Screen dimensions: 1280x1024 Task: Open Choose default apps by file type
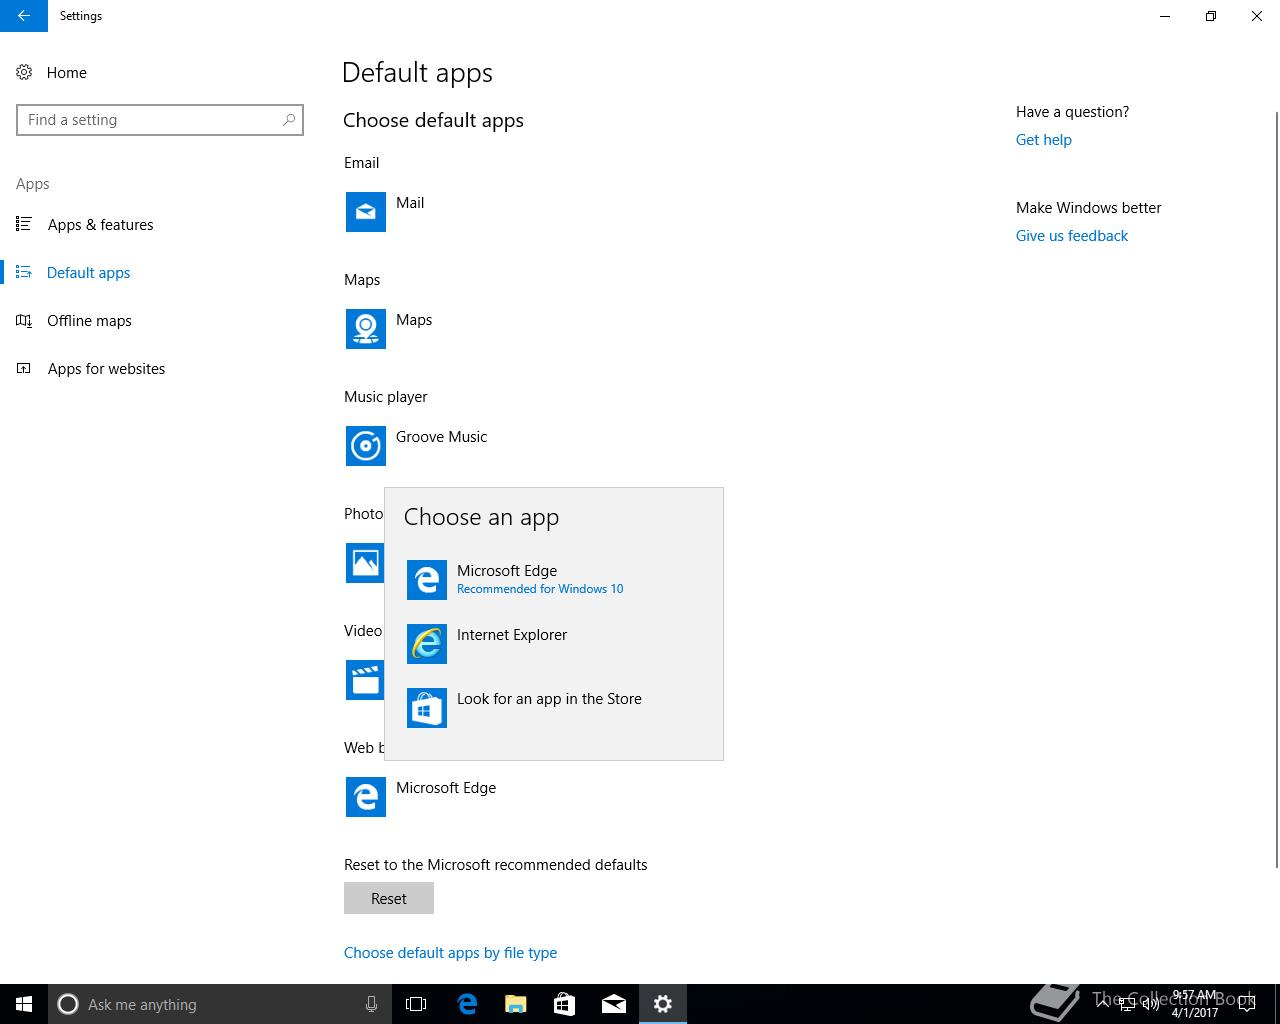tap(450, 953)
